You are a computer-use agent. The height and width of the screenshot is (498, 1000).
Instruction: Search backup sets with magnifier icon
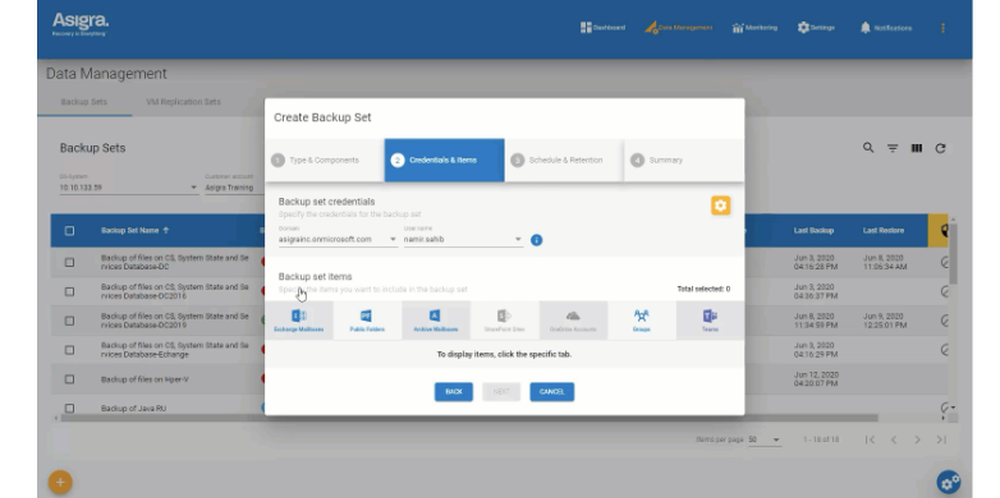[868, 147]
